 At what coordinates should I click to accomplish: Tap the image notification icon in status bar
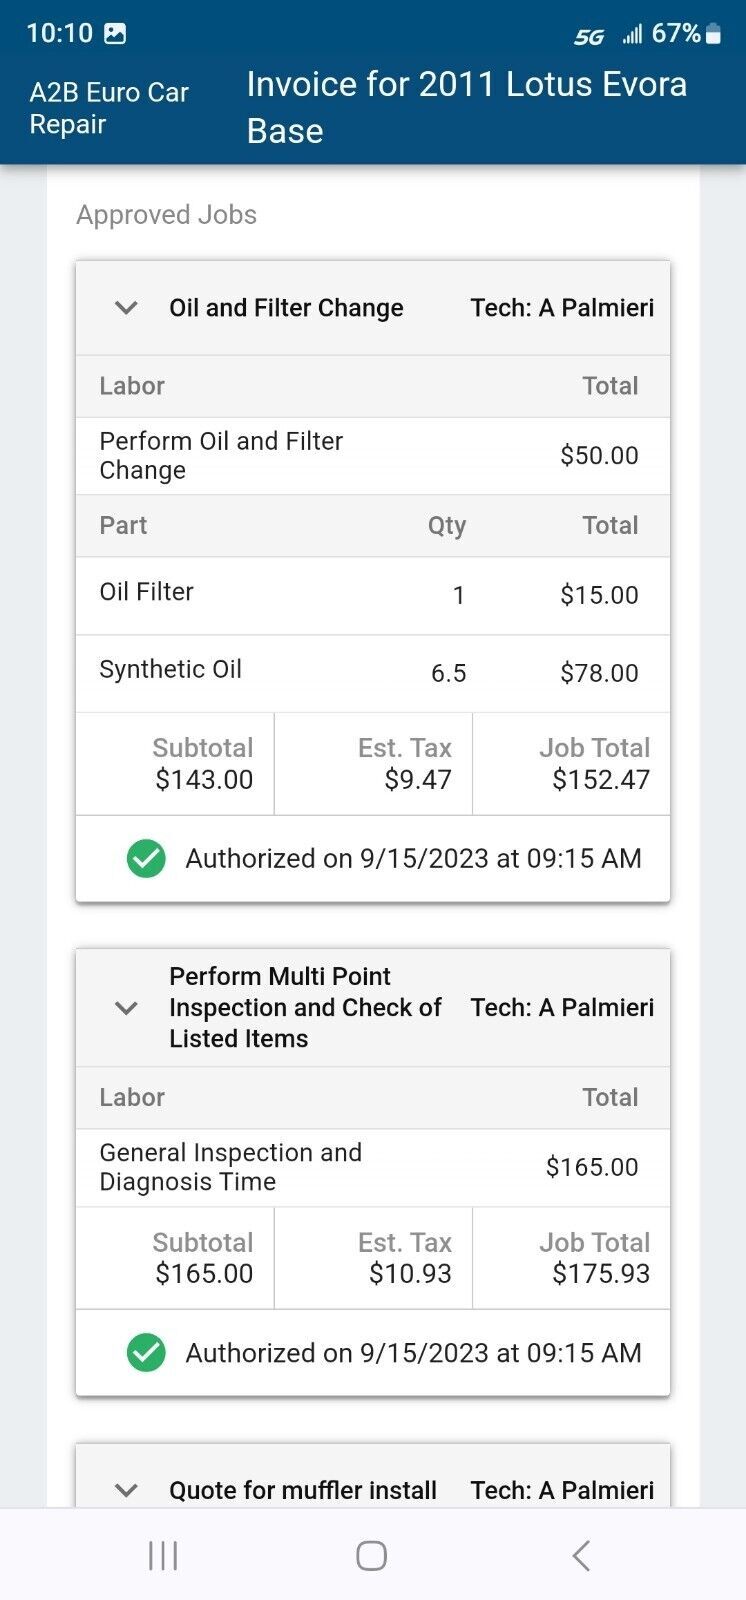pos(116,34)
